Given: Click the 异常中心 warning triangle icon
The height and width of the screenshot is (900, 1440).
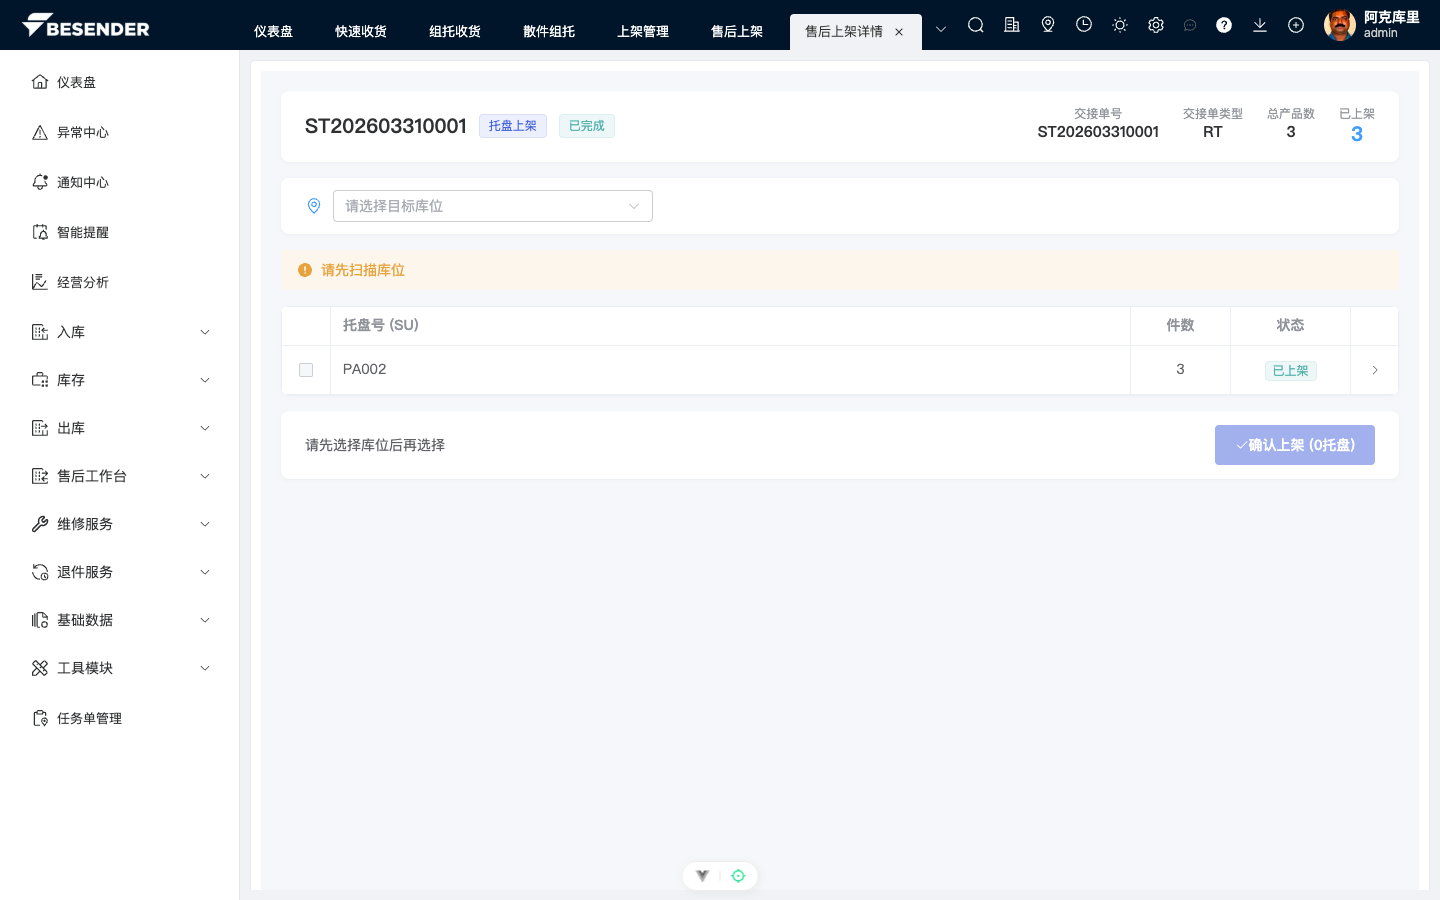Looking at the screenshot, I should (40, 132).
